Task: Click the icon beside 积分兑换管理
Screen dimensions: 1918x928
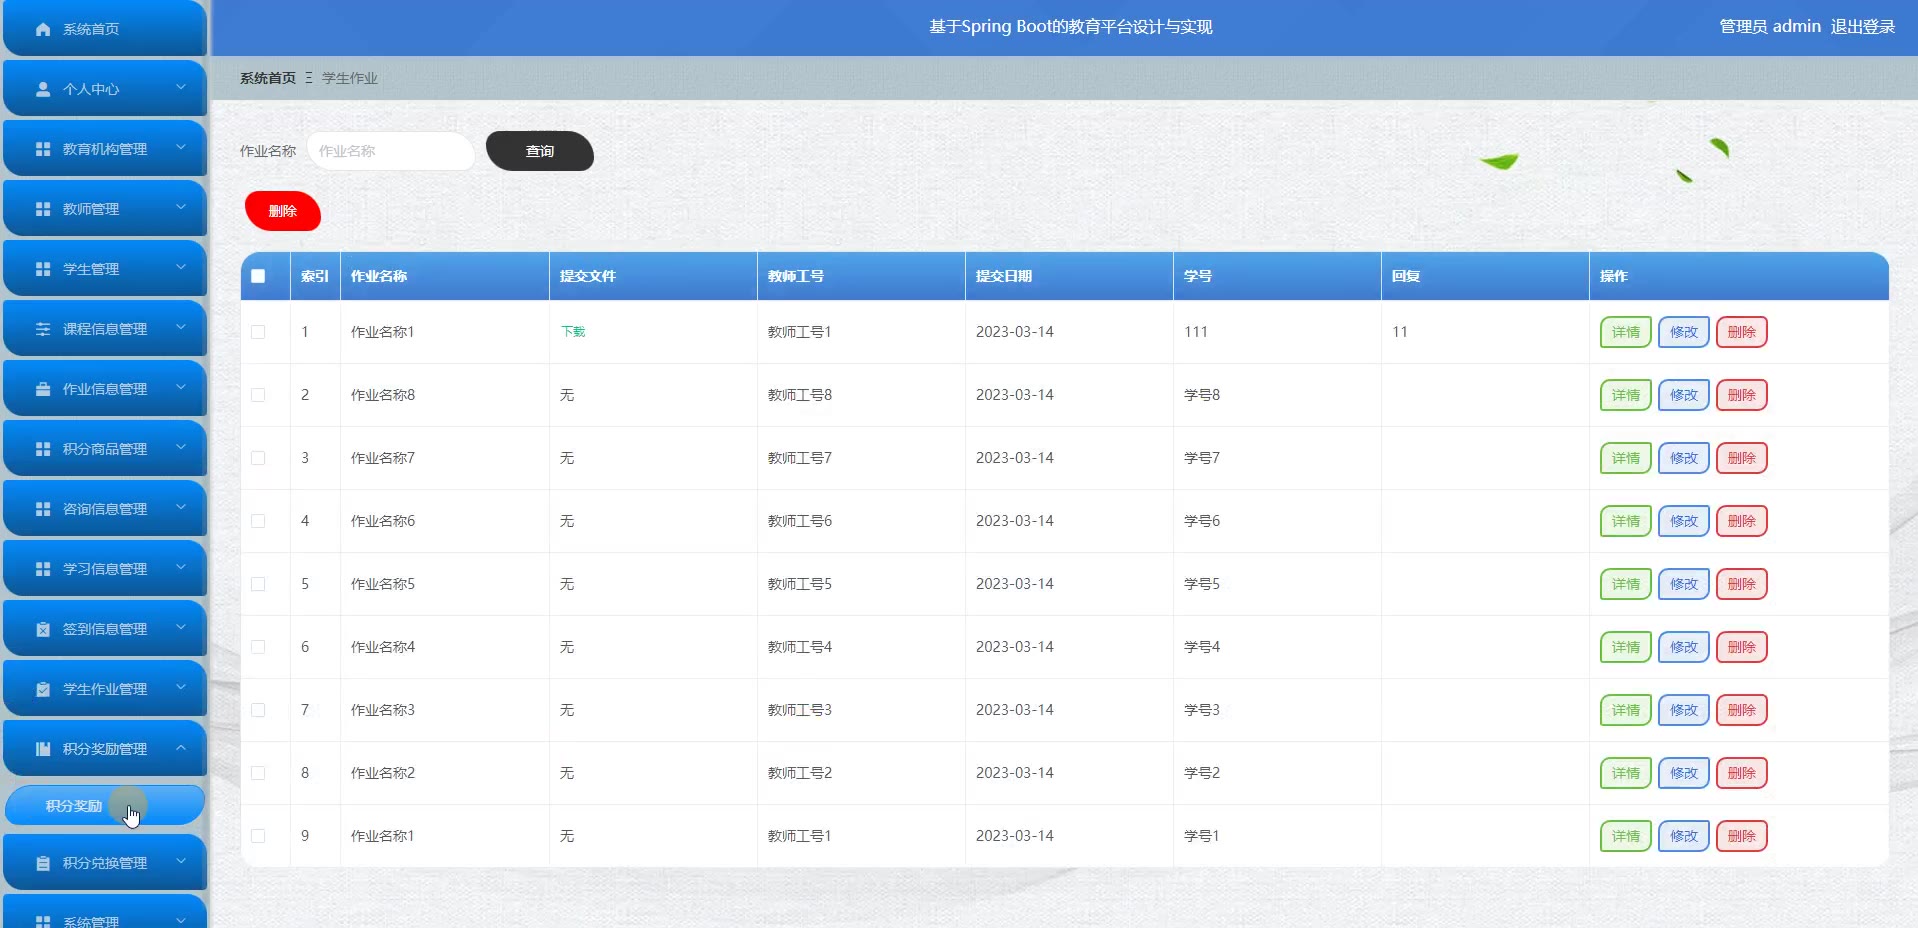Action: [x=43, y=863]
